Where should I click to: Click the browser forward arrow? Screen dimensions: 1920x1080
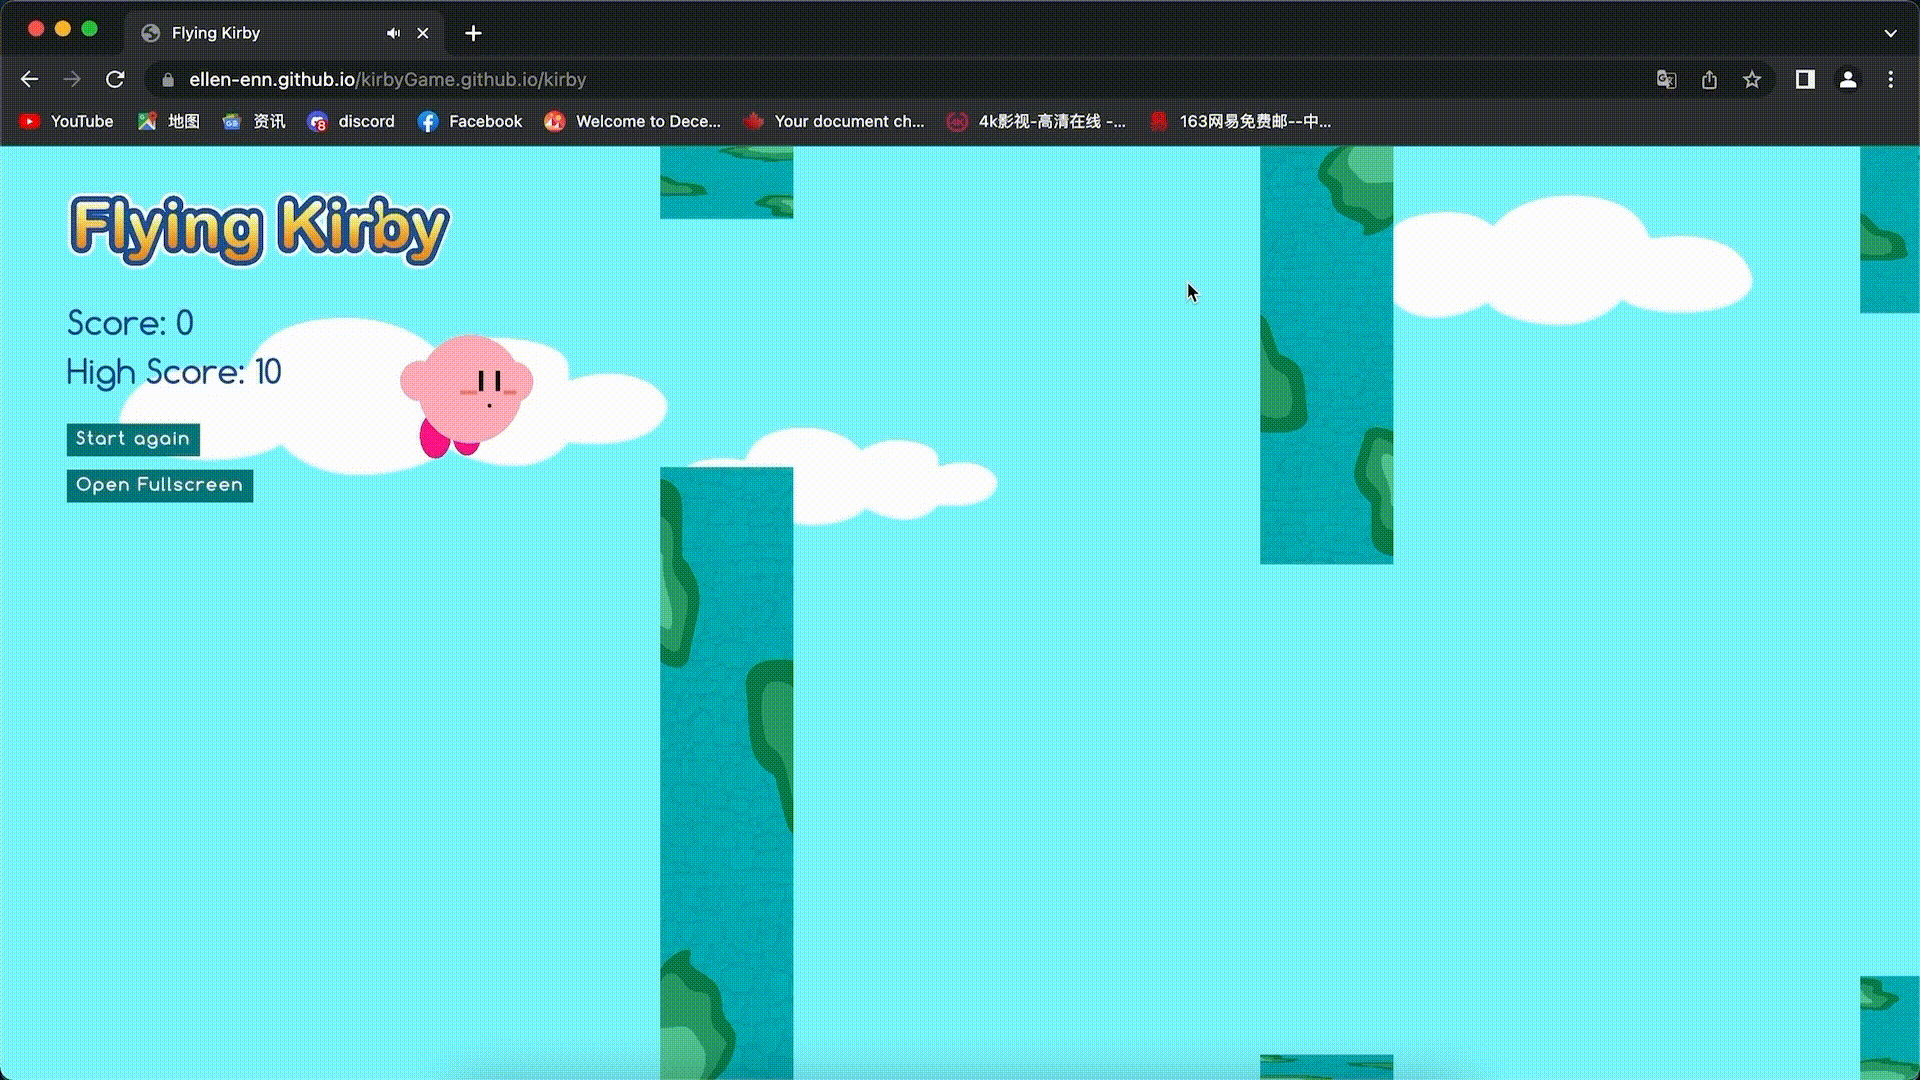[72, 80]
